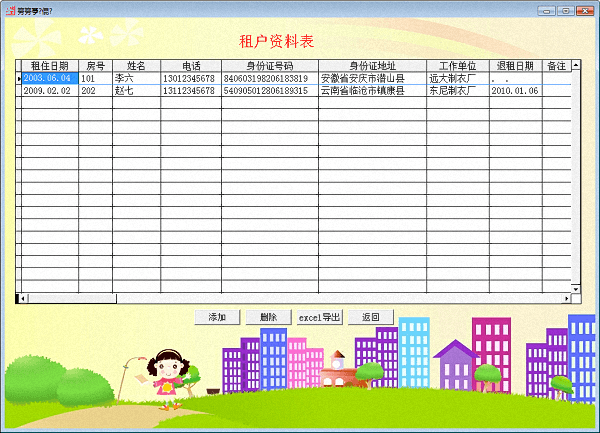This screenshot has height=433, width=600.
Task: Click the application icon in title bar
Action: [9, 9]
